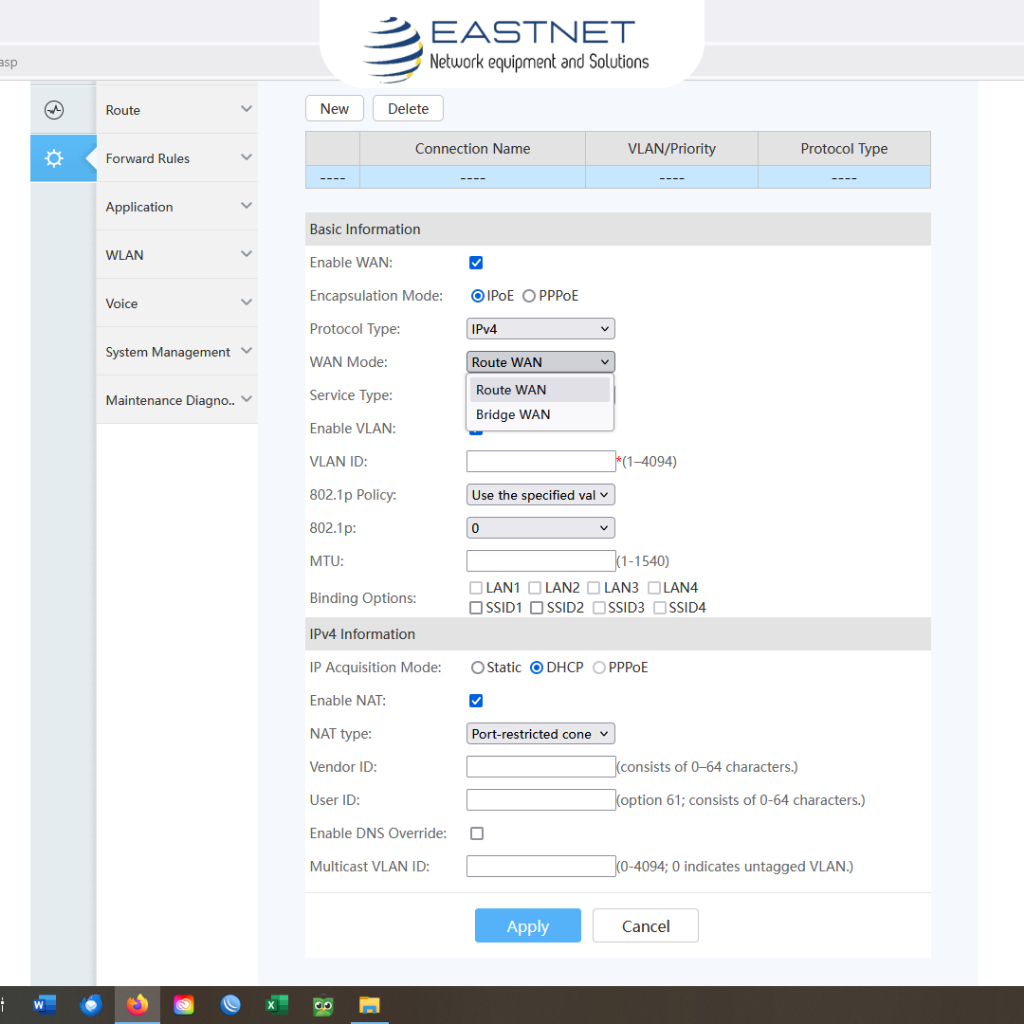Open the Protocol Type dropdown

click(540, 329)
